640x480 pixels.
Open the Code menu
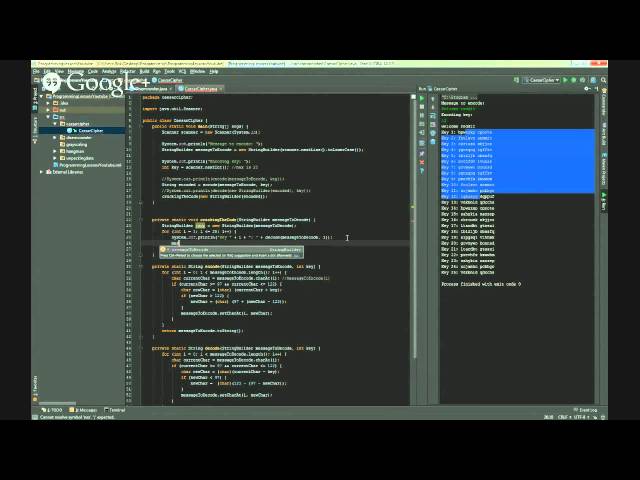(93, 71)
